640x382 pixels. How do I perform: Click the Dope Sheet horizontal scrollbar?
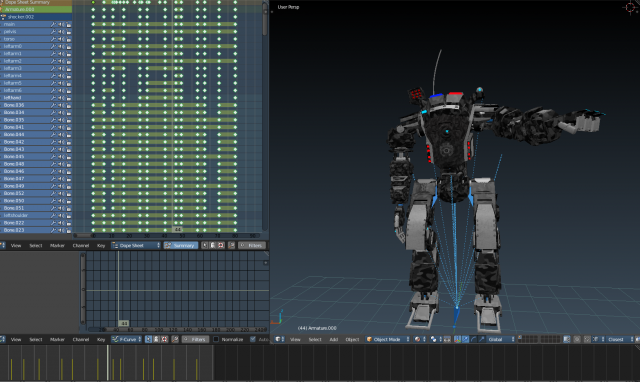(83, 235)
